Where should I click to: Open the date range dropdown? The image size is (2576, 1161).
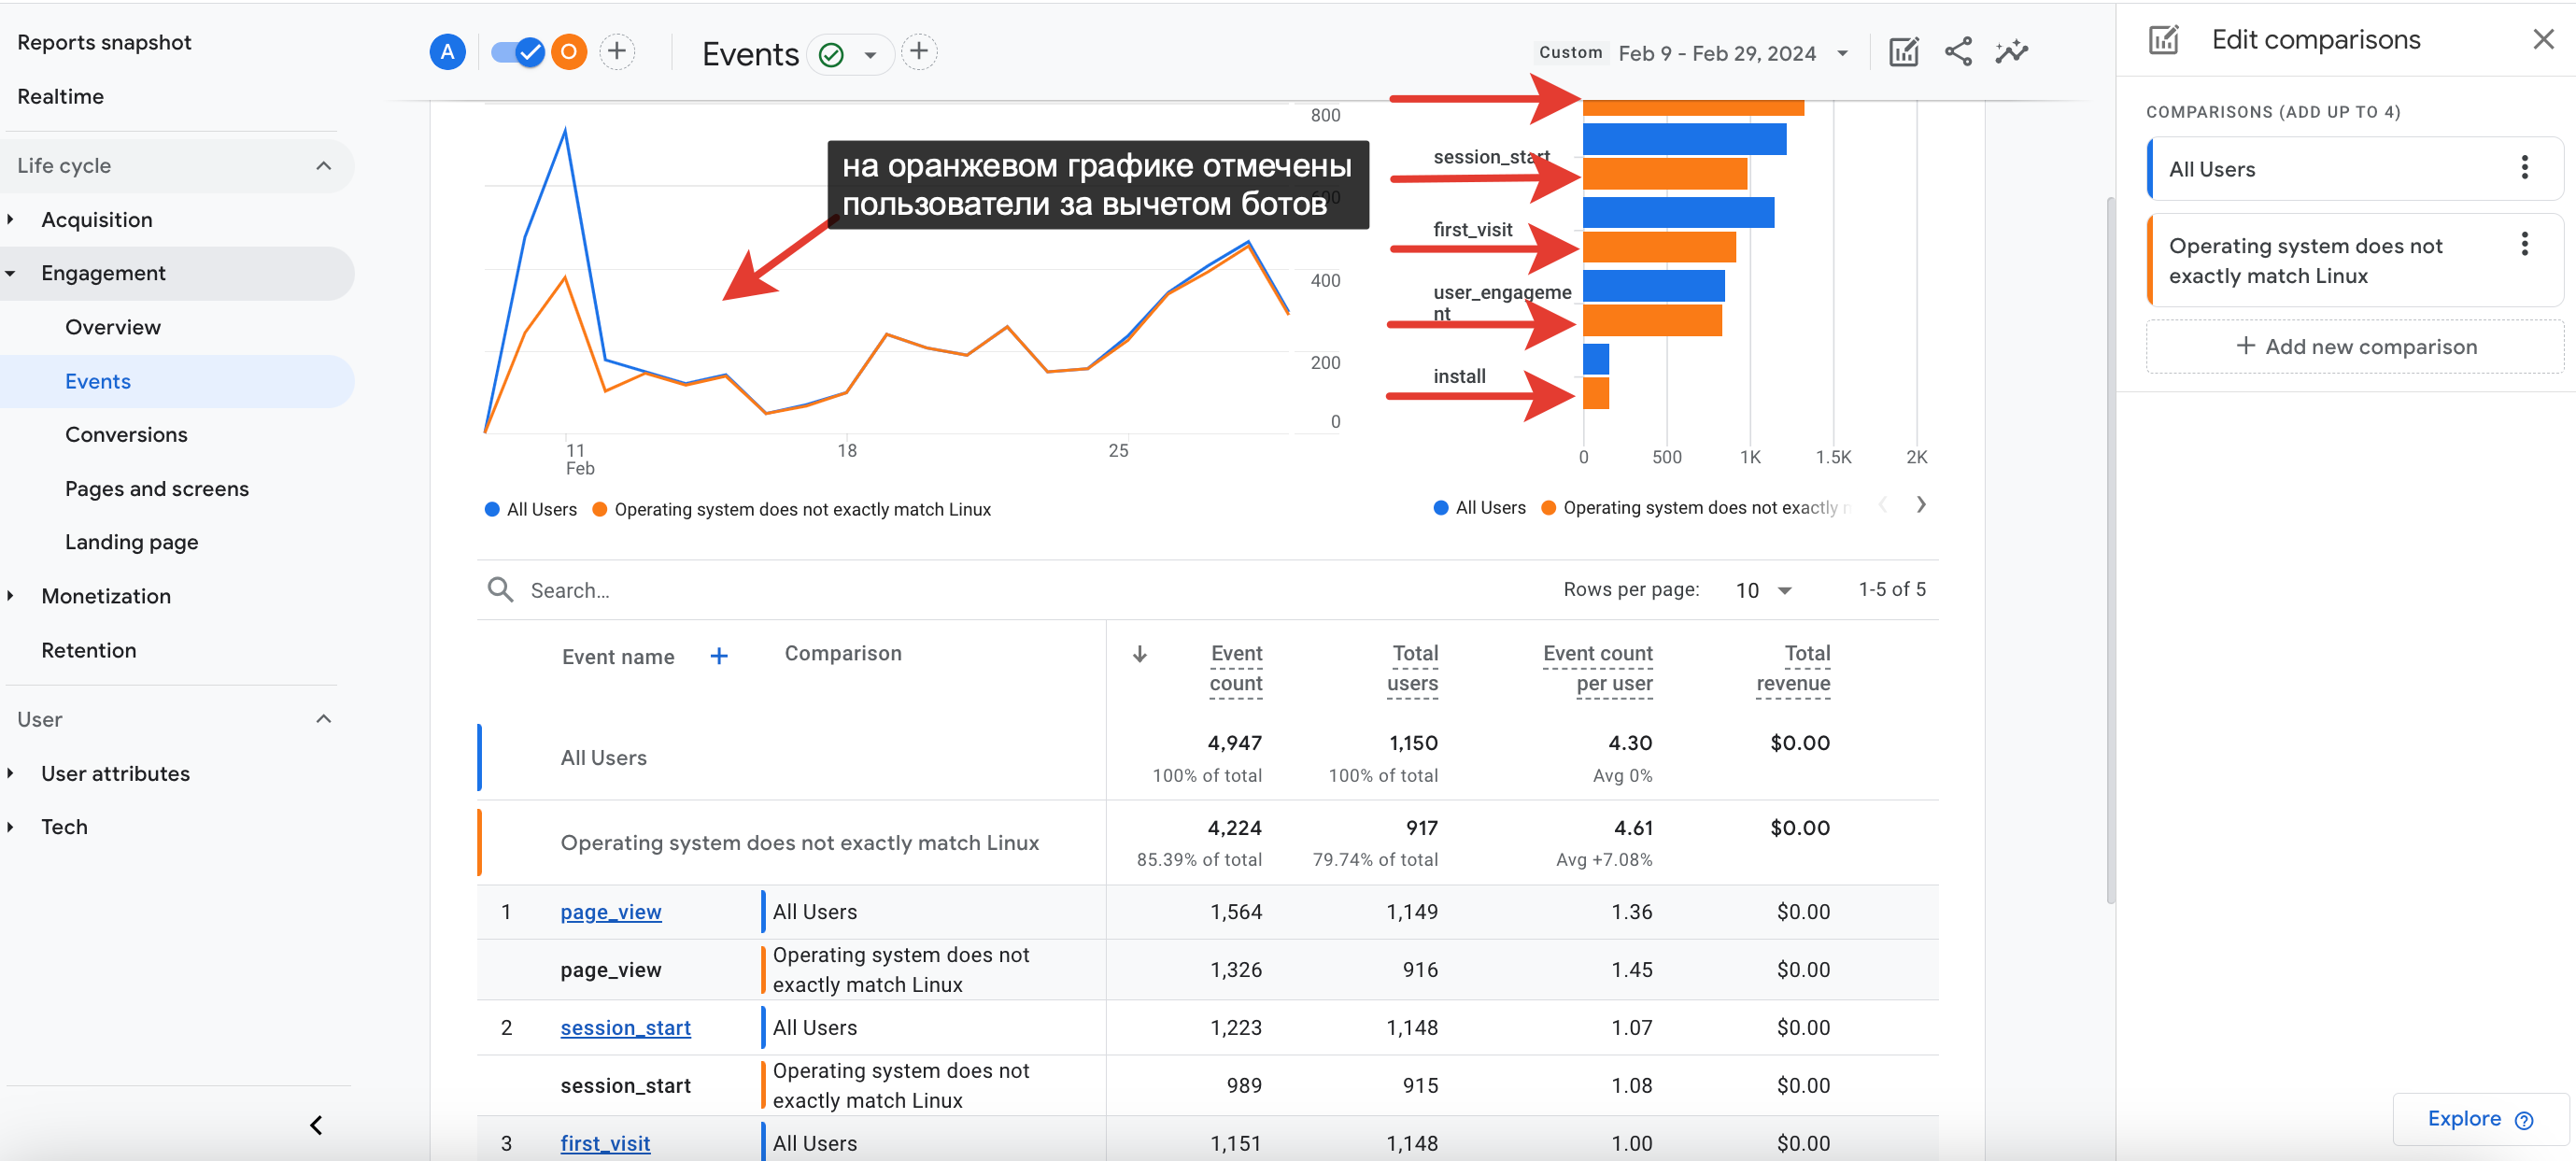click(1842, 53)
